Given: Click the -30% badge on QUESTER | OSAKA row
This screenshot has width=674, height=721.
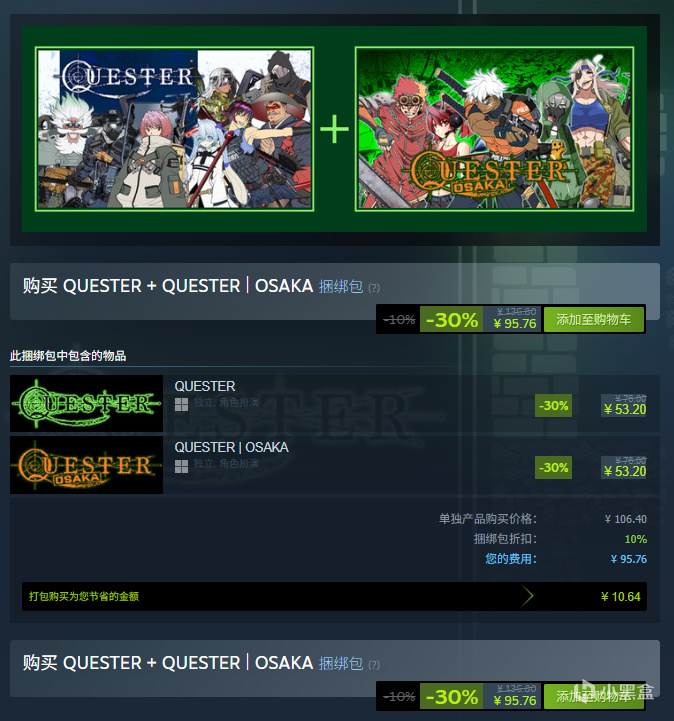Looking at the screenshot, I should click(554, 468).
